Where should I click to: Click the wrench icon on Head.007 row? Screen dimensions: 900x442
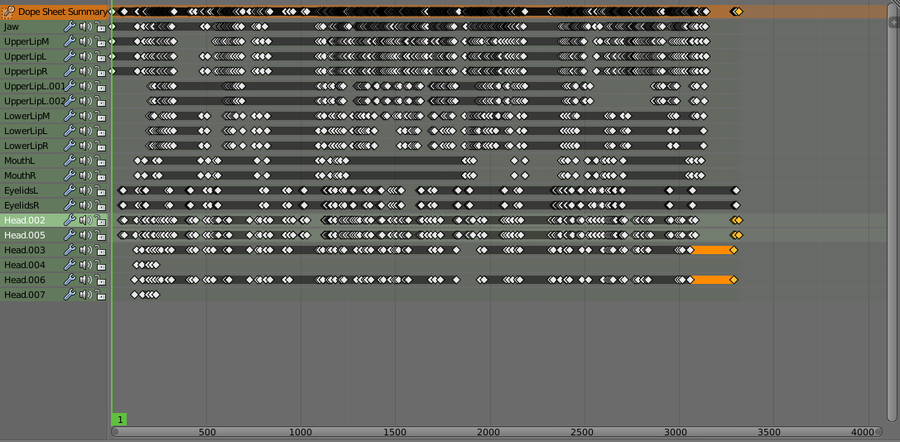(x=69, y=295)
